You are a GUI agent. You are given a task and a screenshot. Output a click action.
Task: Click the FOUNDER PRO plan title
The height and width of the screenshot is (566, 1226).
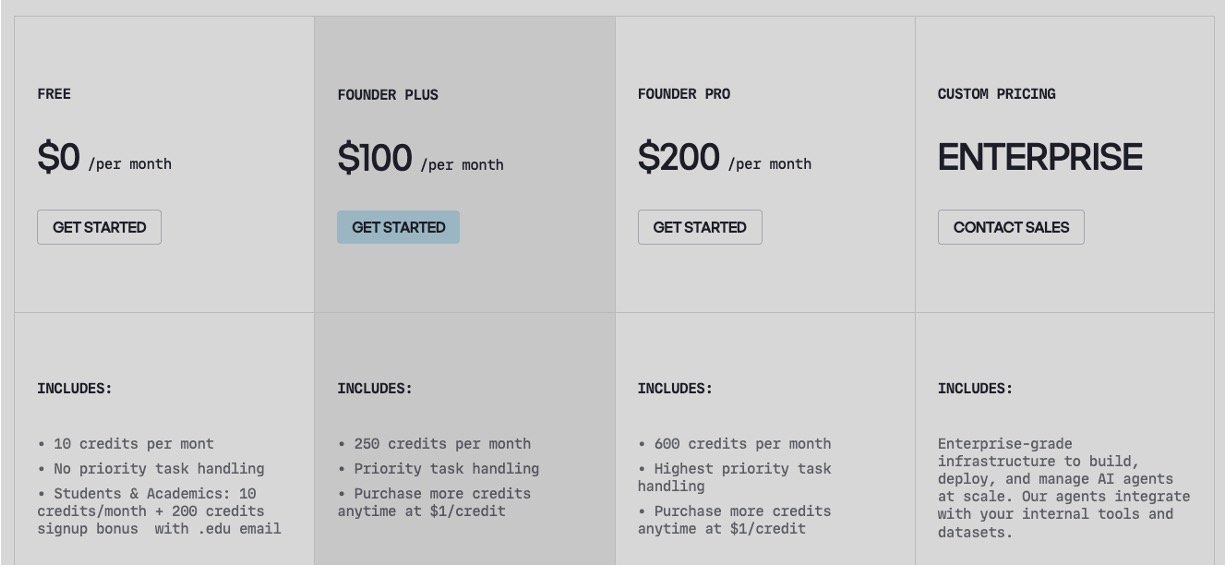(x=684, y=94)
